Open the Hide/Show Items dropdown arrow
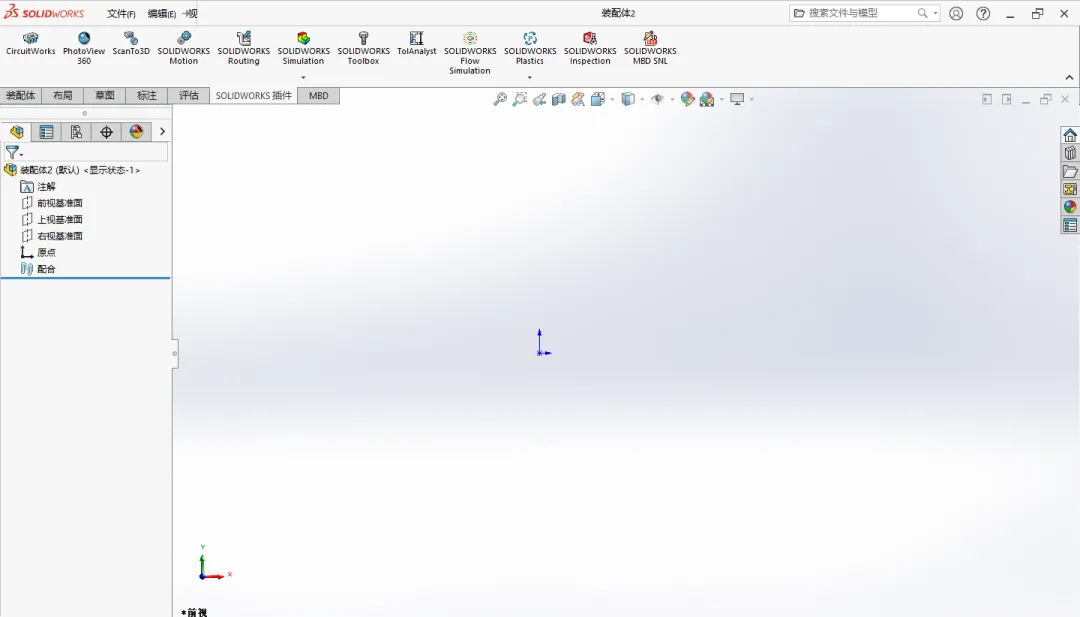The height and width of the screenshot is (617, 1080). click(672, 100)
